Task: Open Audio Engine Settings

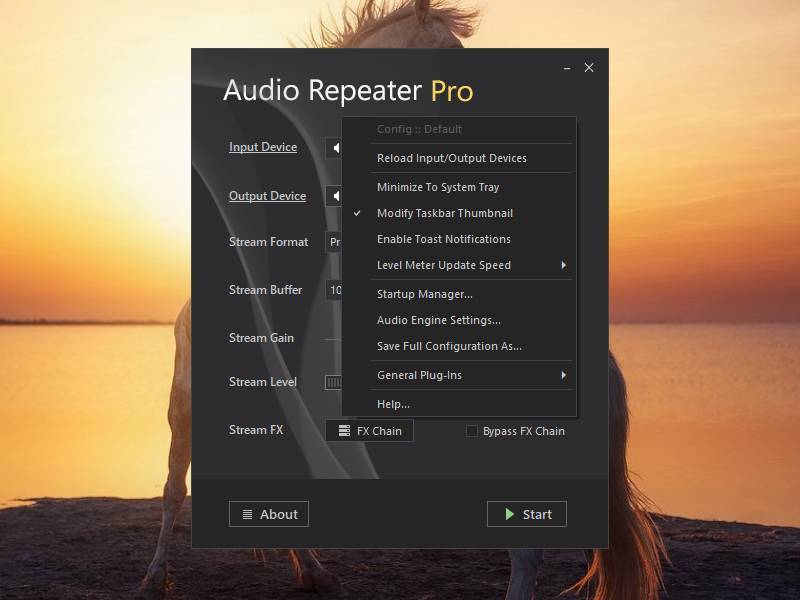Action: tap(459, 320)
